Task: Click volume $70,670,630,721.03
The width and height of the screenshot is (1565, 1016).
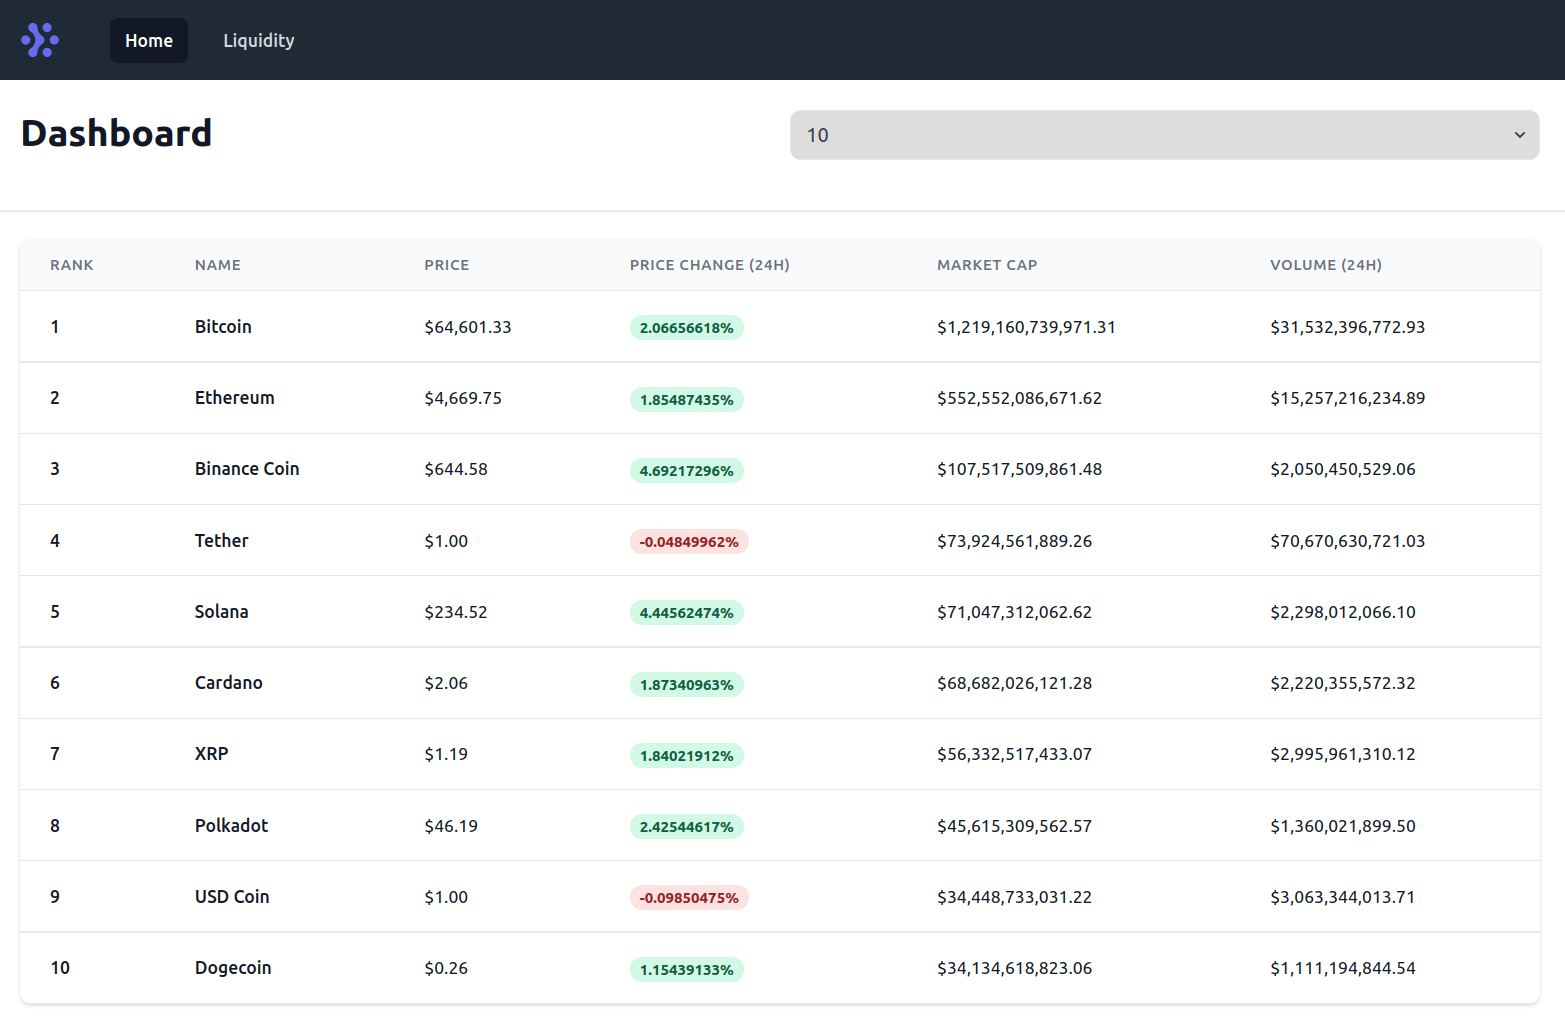Action: (x=1347, y=541)
